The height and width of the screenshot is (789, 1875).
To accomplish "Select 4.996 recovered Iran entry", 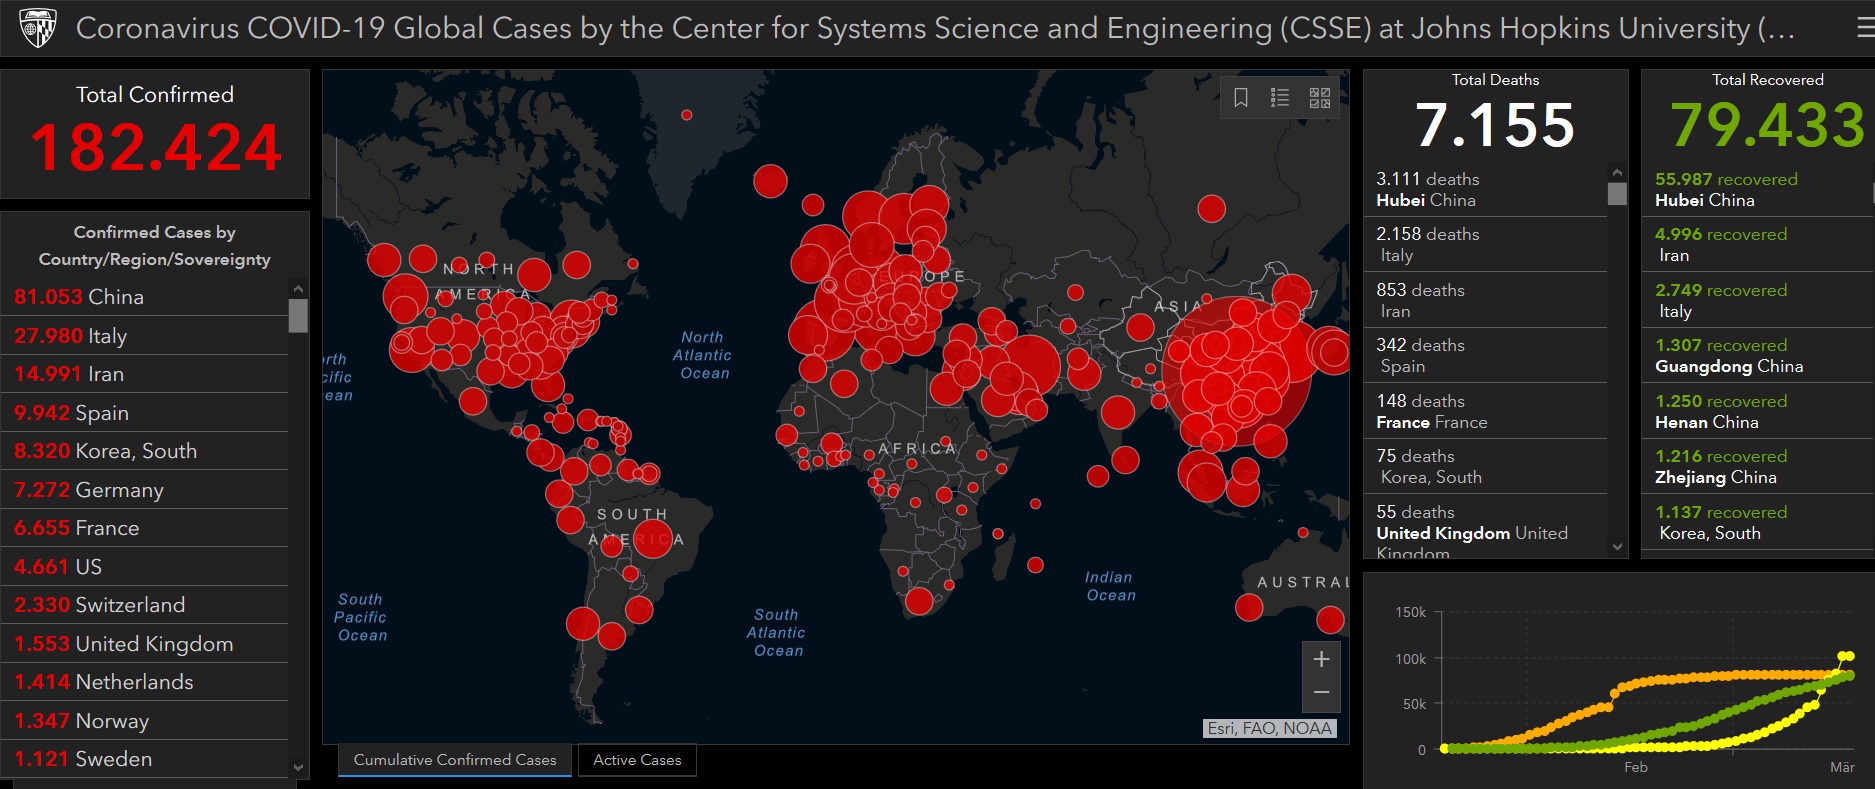I will [x=1758, y=244].
